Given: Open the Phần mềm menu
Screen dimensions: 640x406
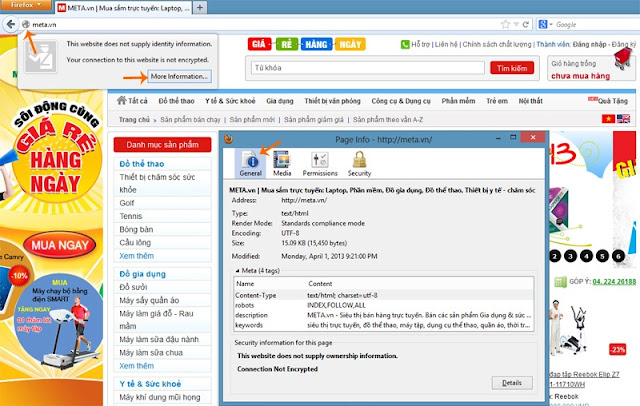Looking at the screenshot, I should coord(458,101).
